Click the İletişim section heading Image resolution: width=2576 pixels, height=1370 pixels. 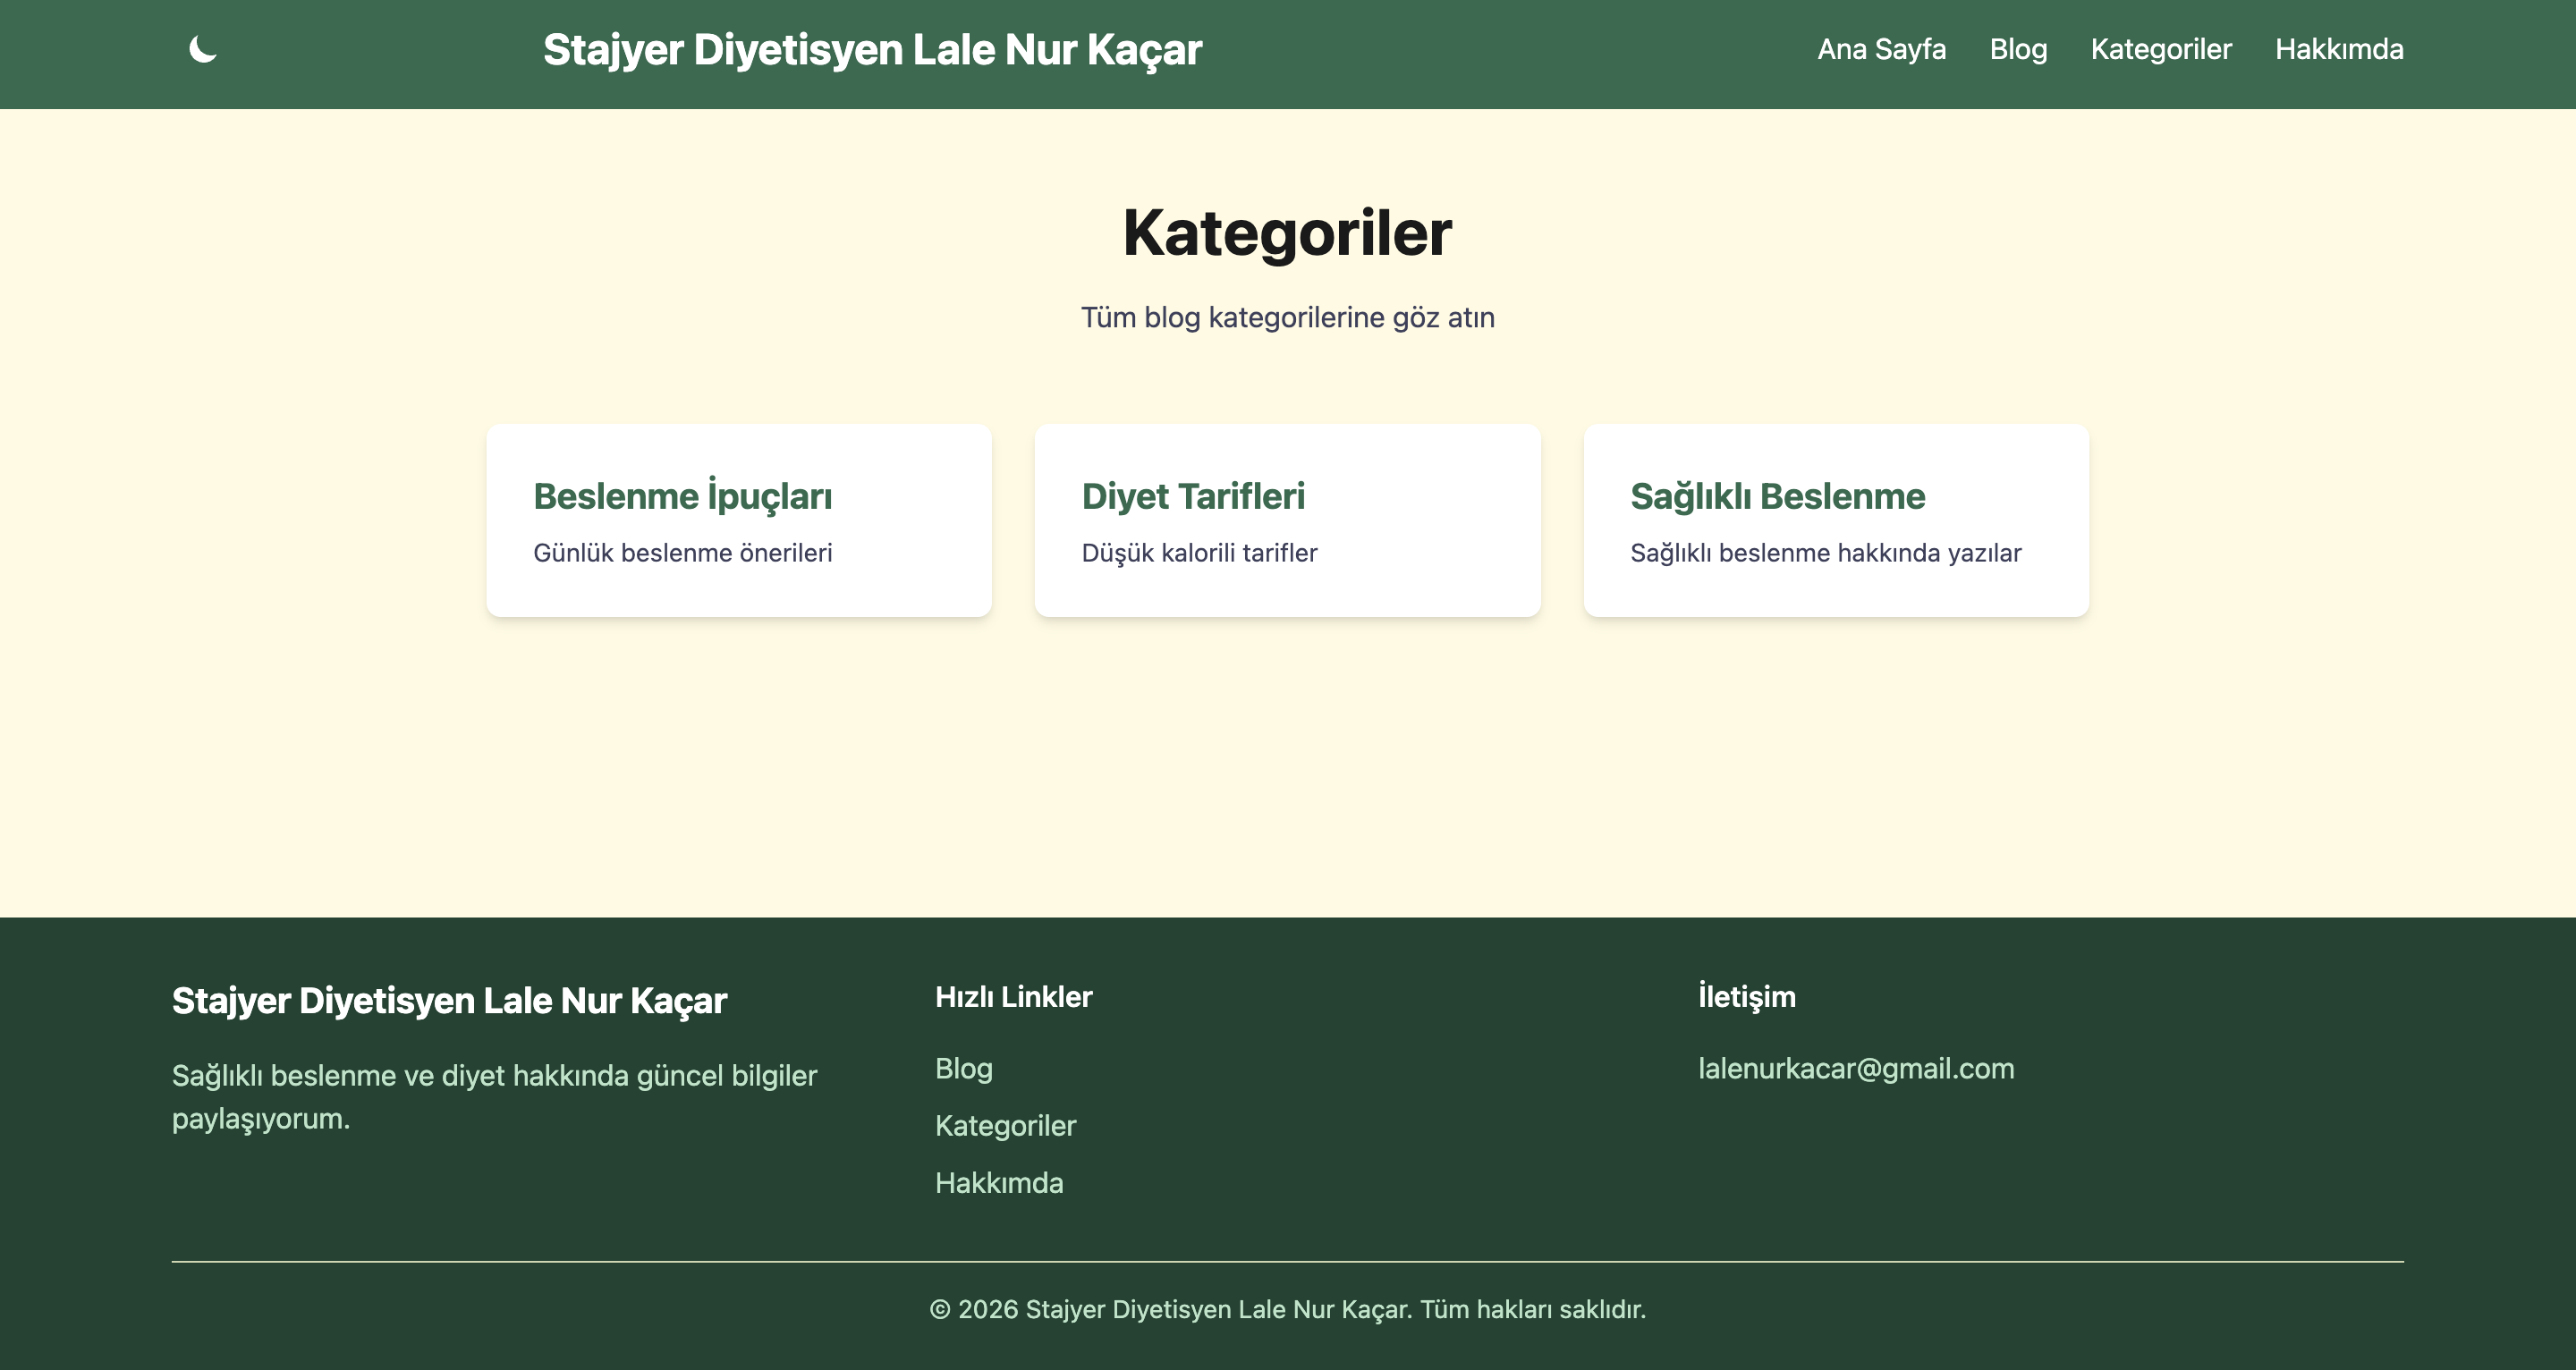[1747, 996]
